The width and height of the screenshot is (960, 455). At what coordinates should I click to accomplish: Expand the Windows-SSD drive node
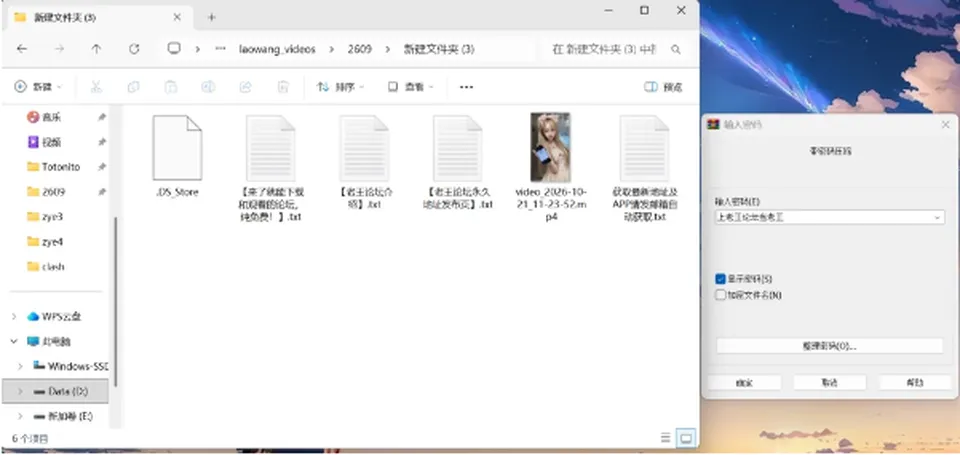coord(20,366)
